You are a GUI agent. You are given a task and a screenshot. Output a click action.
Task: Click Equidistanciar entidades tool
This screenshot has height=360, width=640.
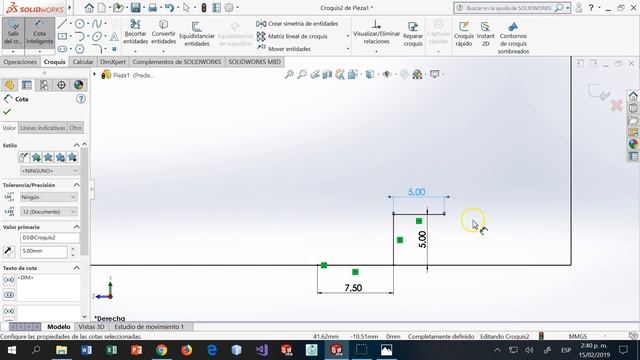tap(197, 33)
